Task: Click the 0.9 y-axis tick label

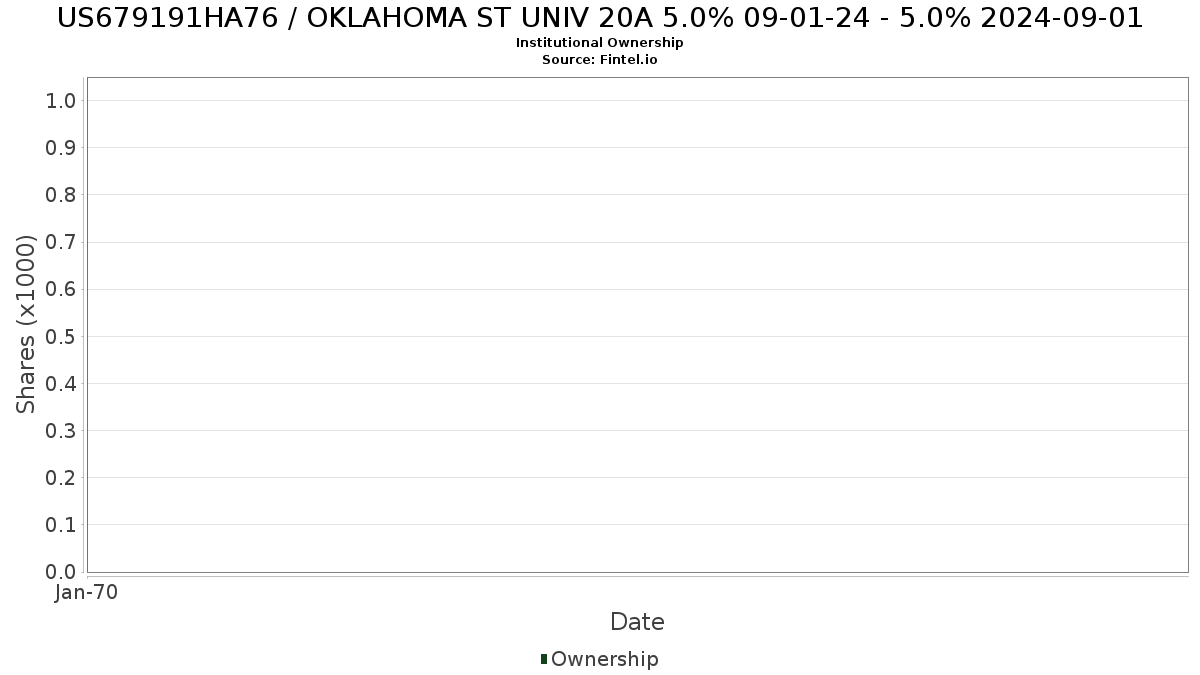Action: [61, 147]
